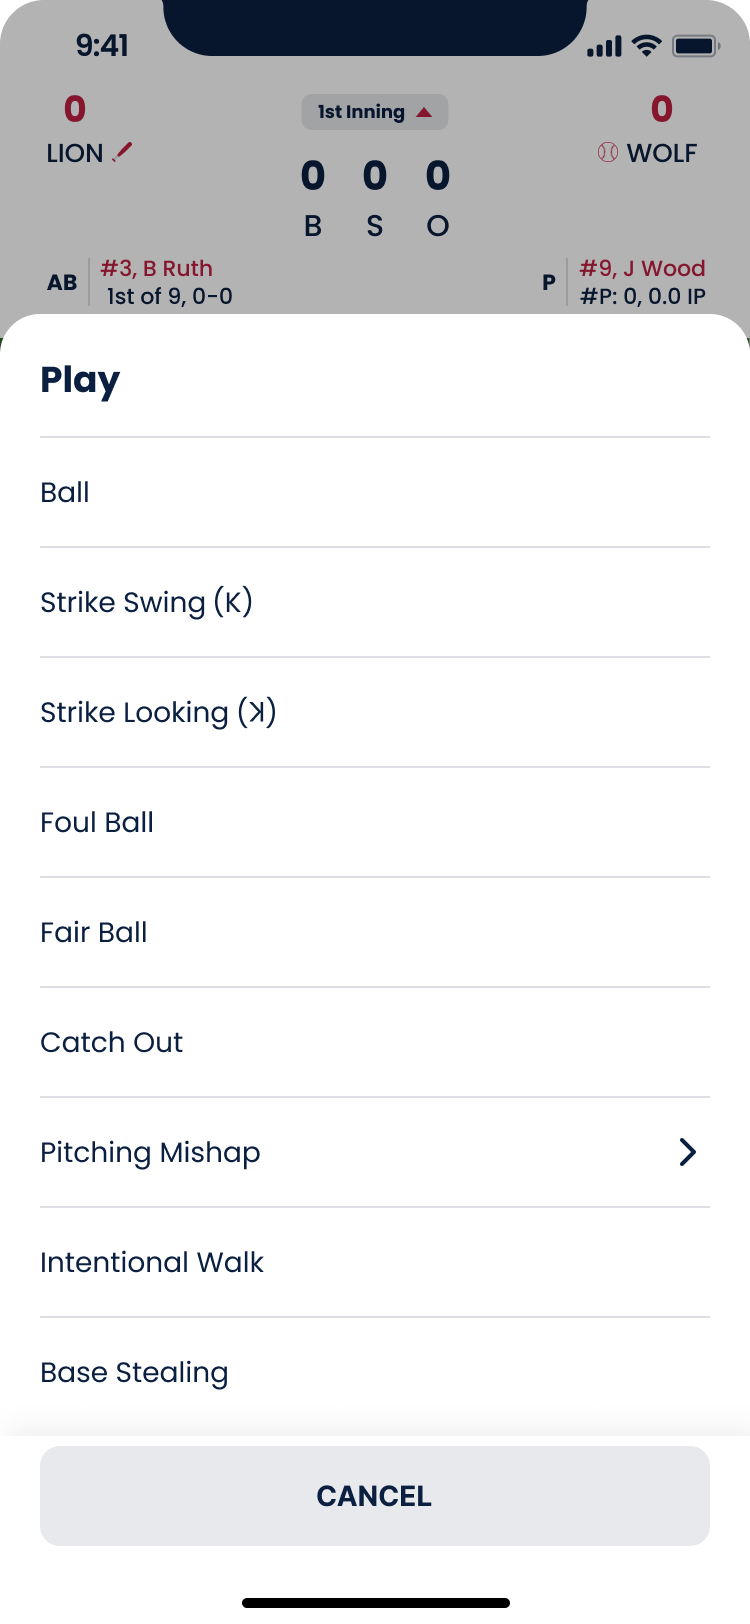Tap the battery status icon
This screenshot has width=750, height=1624.
tap(696, 46)
